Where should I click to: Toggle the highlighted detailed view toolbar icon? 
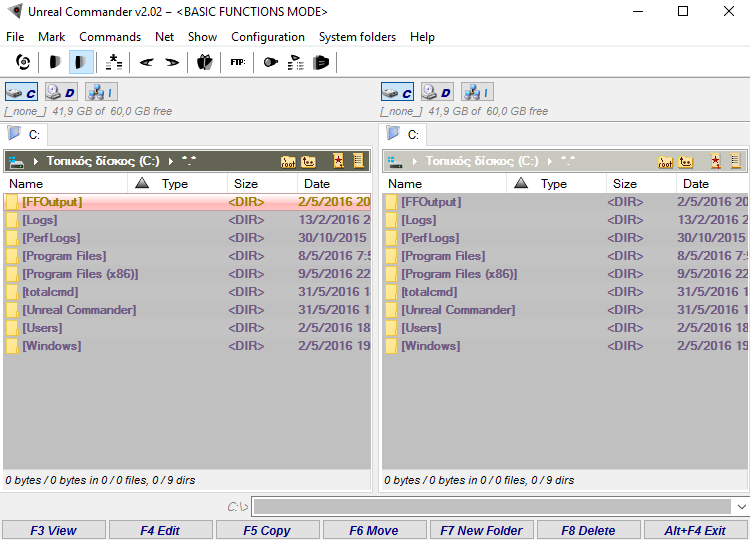pos(81,62)
